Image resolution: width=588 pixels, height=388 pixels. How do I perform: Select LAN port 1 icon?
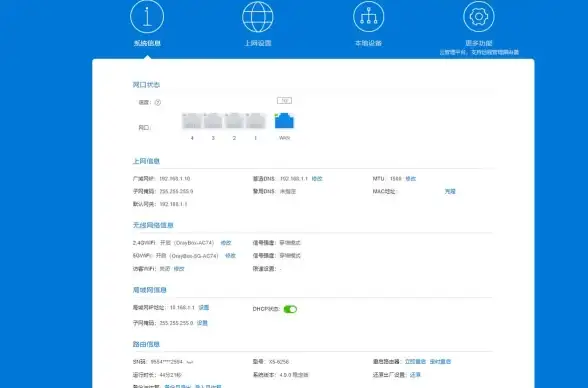click(x=256, y=121)
